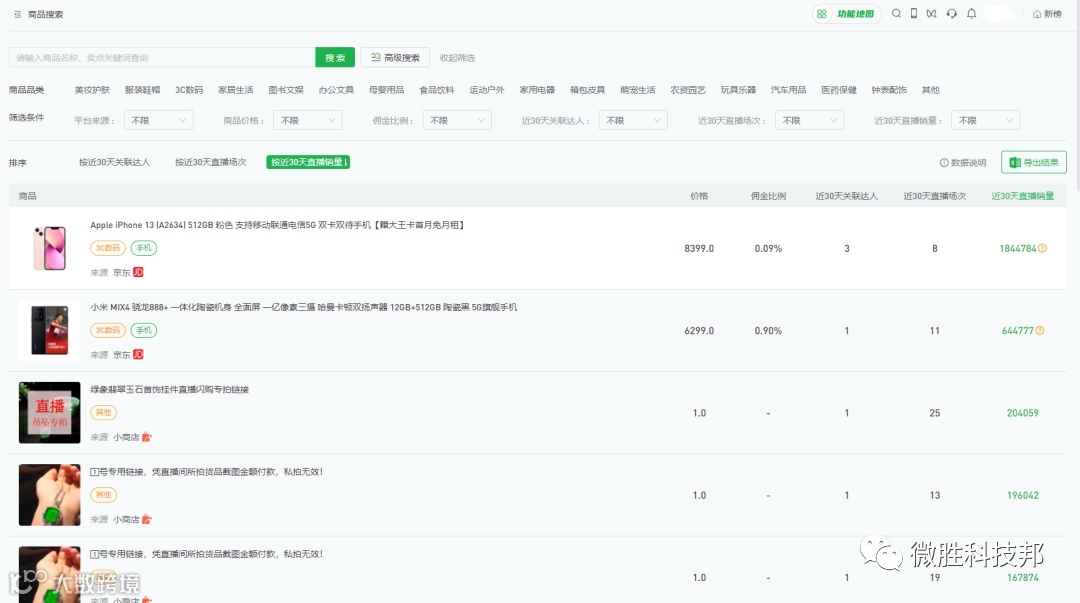This screenshot has height=603, width=1080.
Task: Select the 钟表配饰 category
Action: [889, 90]
